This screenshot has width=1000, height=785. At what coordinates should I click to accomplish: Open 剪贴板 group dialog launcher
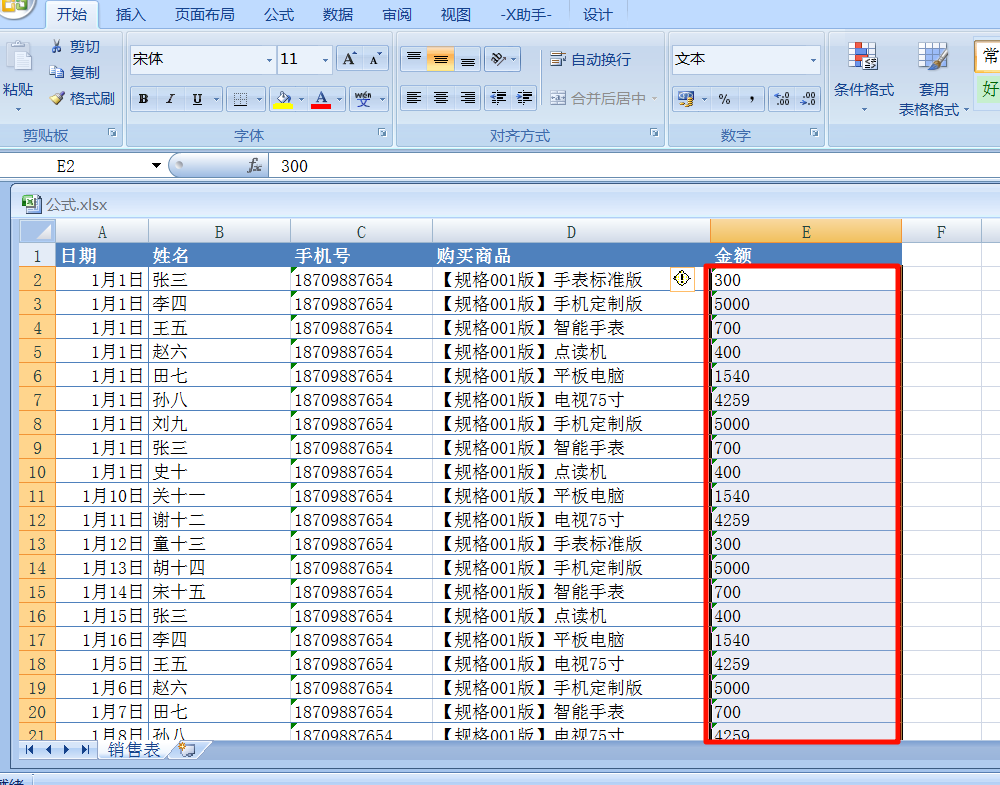tap(112, 133)
